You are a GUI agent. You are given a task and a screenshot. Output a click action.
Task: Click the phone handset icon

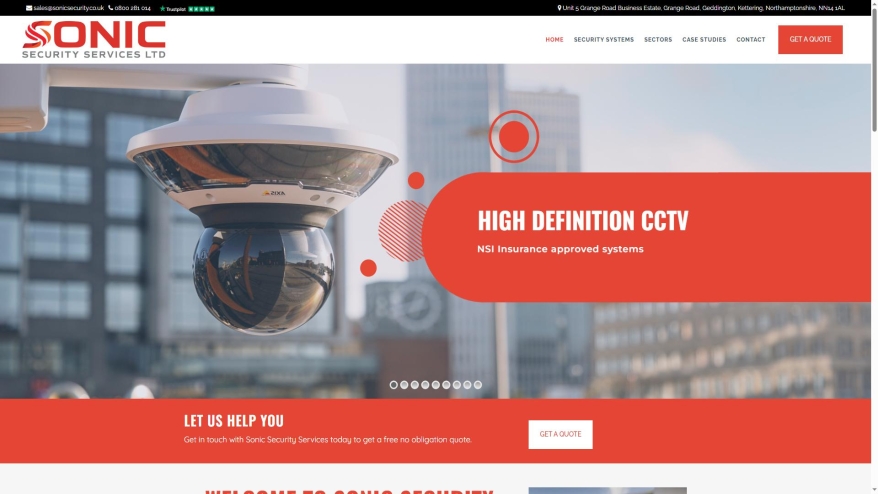111,8
